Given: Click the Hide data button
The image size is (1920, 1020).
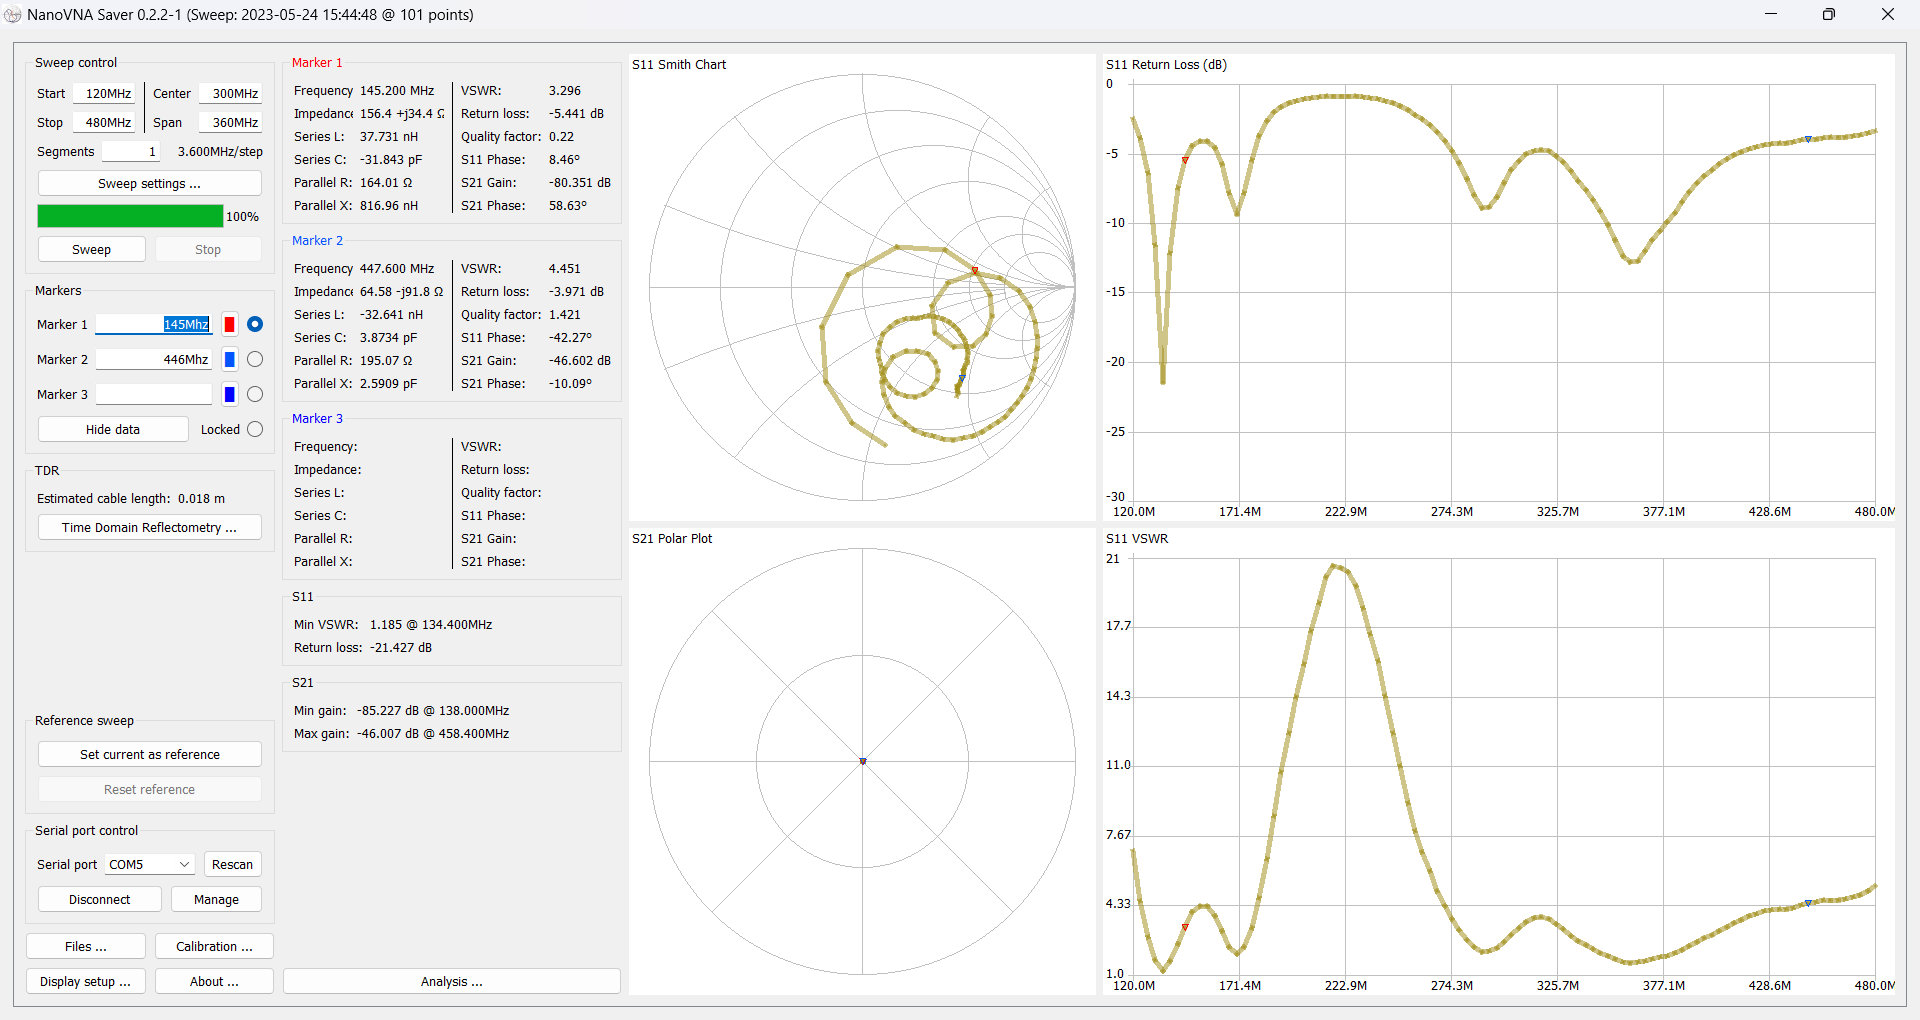Looking at the screenshot, I should [113, 429].
